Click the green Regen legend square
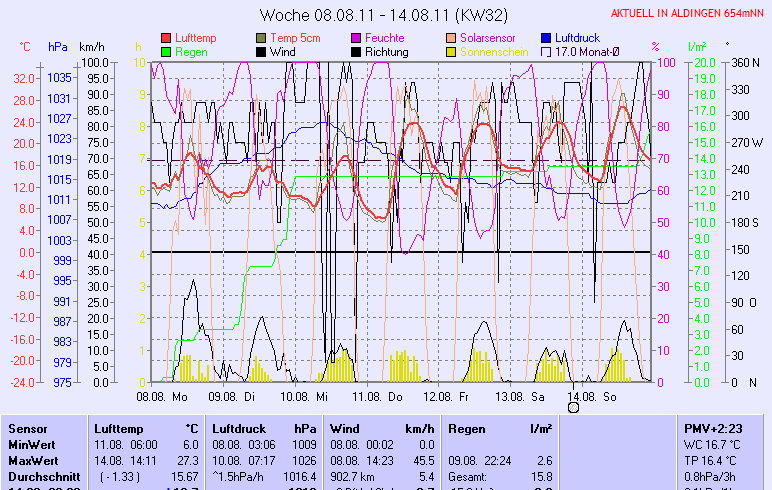 [166, 51]
